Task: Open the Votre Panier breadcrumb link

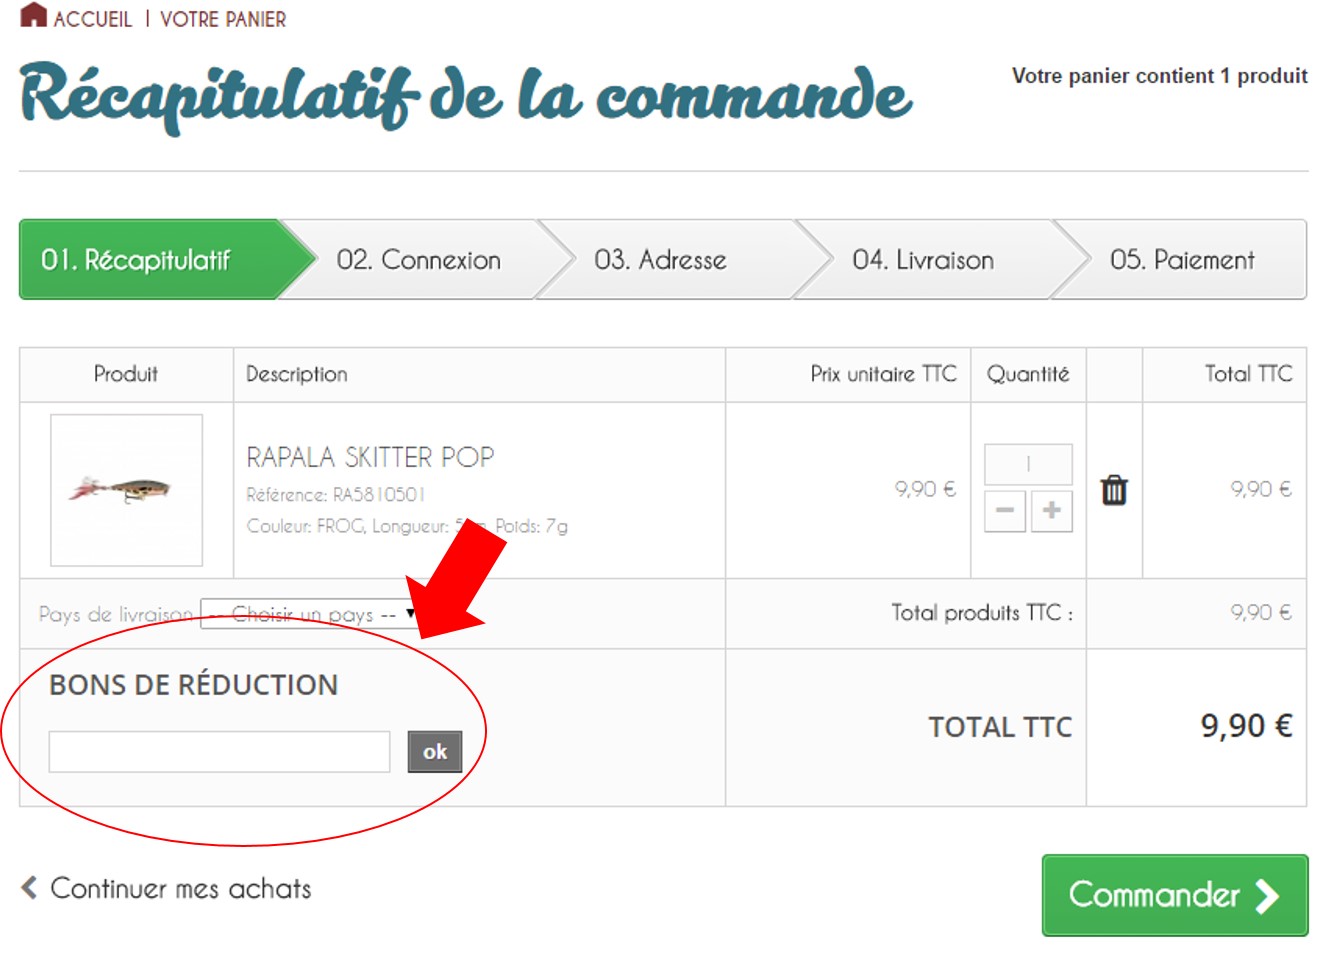Action: (x=223, y=19)
